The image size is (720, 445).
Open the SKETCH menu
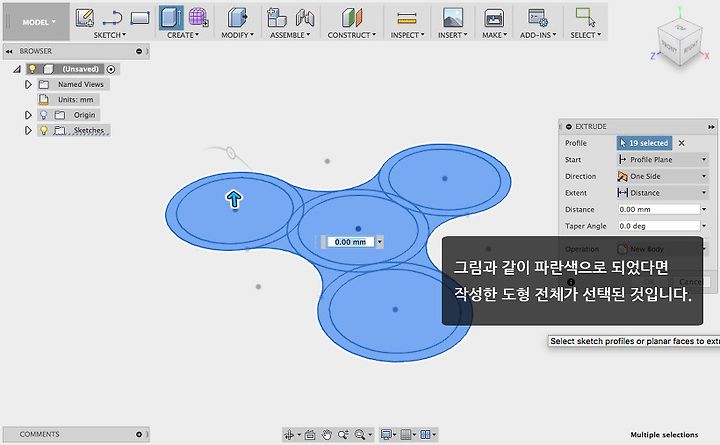point(109,35)
